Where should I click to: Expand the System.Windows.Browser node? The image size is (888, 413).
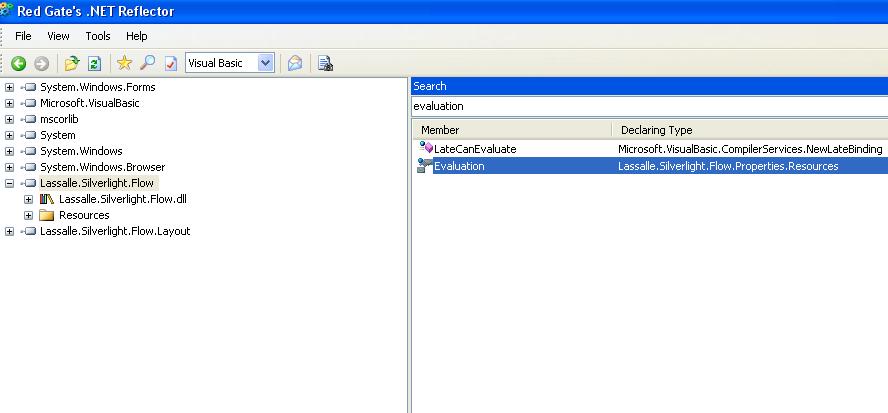pyautogui.click(x=9, y=167)
